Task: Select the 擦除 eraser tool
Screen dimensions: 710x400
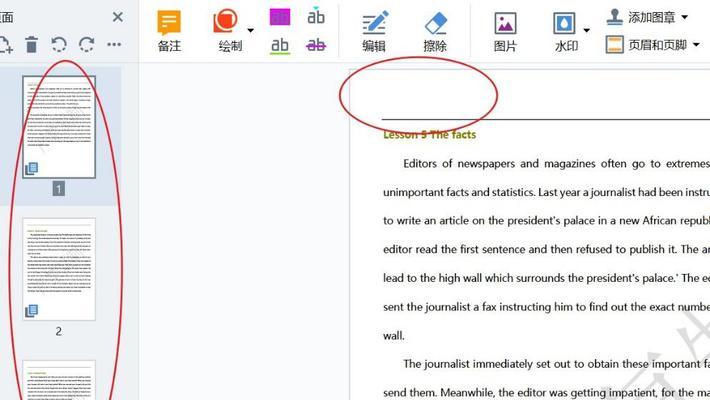Action: (x=435, y=31)
